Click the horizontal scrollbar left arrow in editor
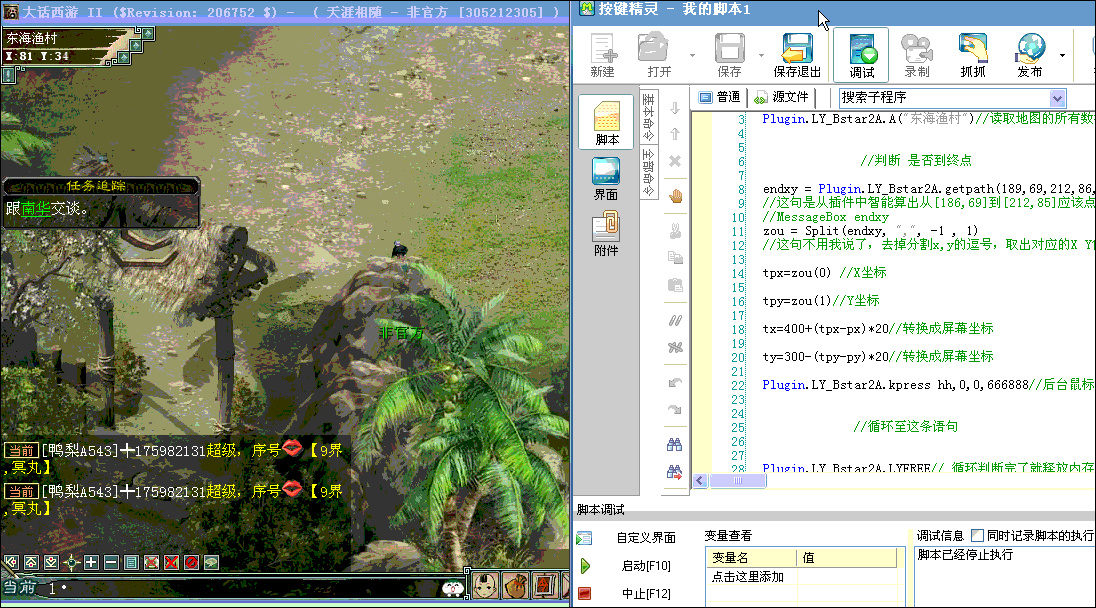1096x608 pixels. 700,481
